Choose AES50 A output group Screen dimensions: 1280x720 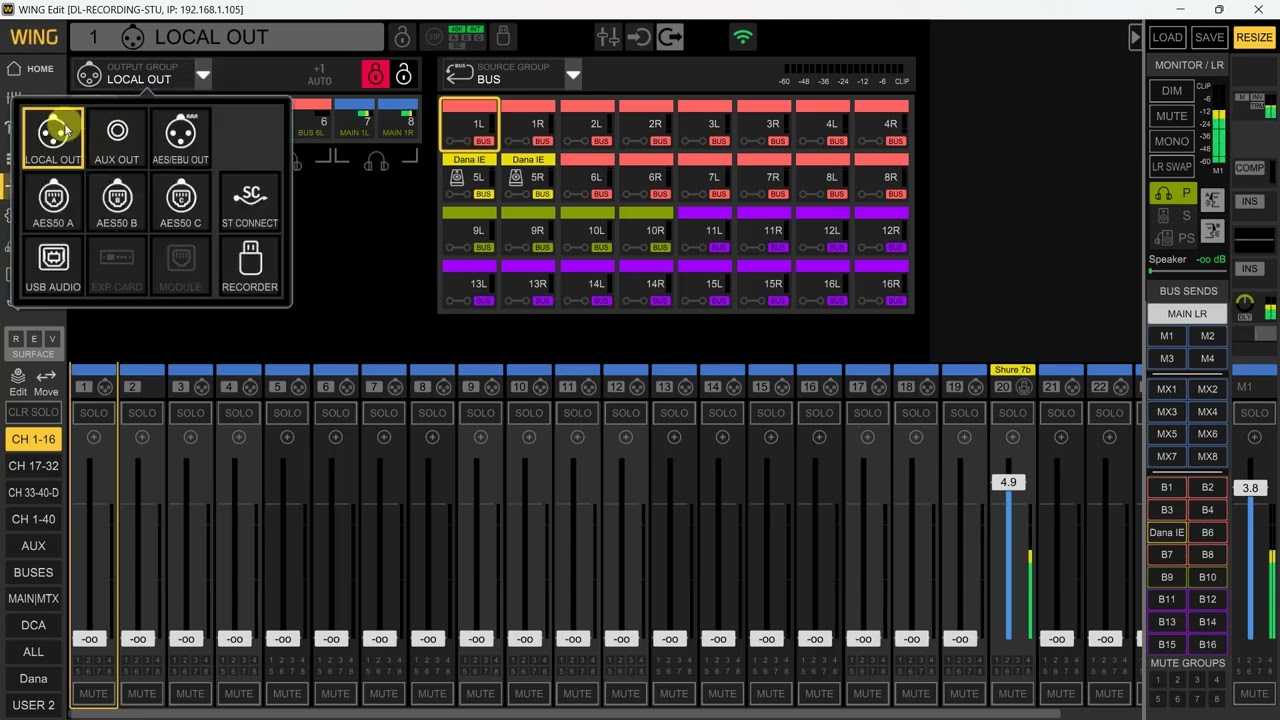[x=53, y=202]
